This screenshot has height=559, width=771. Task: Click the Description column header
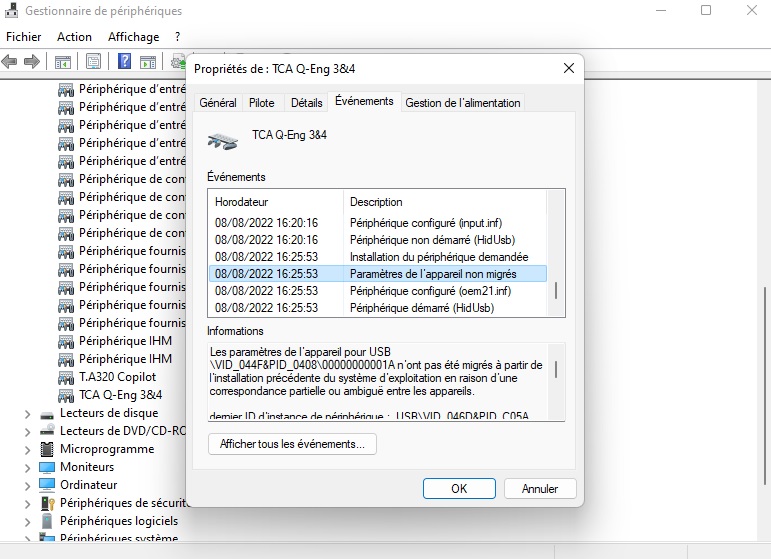[x=445, y=202]
